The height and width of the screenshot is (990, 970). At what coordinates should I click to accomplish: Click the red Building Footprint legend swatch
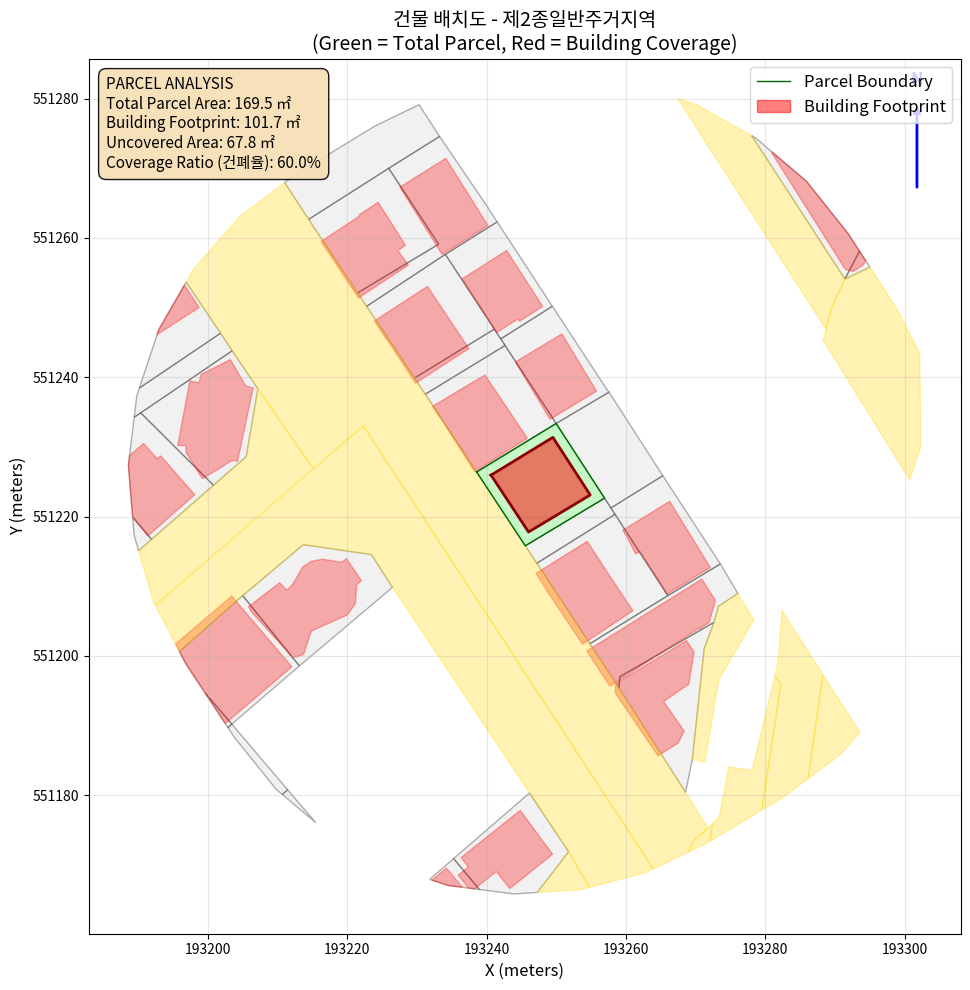pos(774,106)
